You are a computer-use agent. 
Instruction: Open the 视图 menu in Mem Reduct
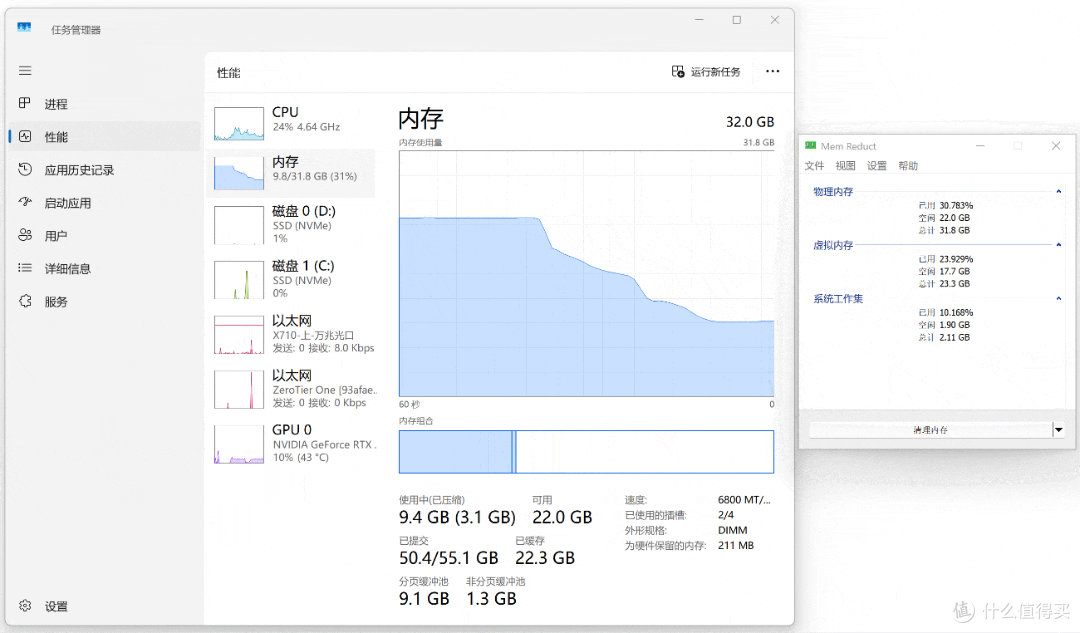pyautogui.click(x=845, y=165)
